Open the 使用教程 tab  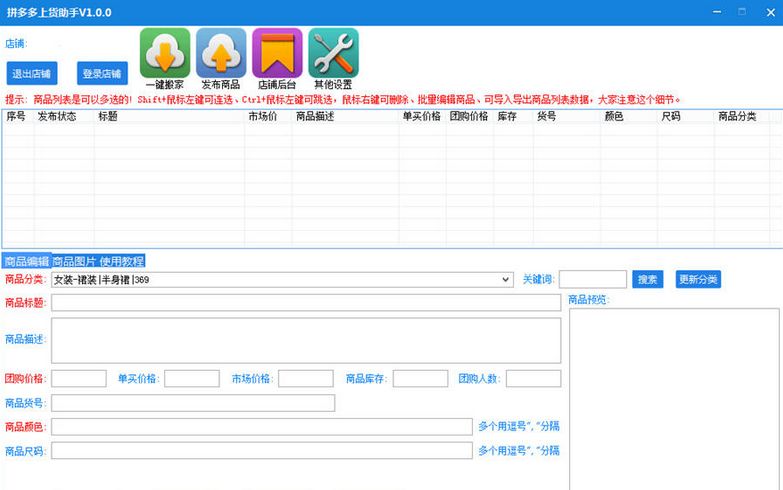click(x=122, y=261)
